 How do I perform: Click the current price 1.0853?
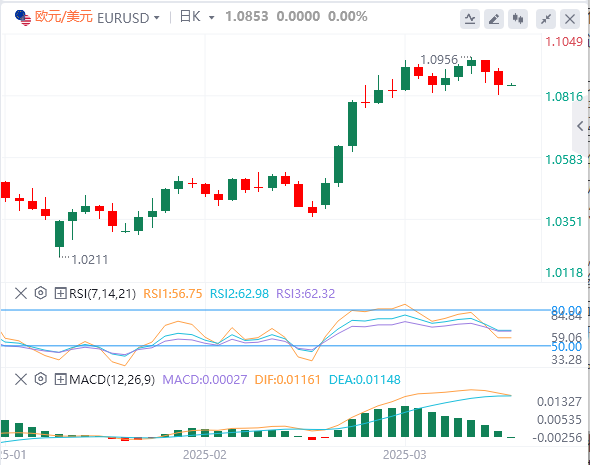point(247,17)
